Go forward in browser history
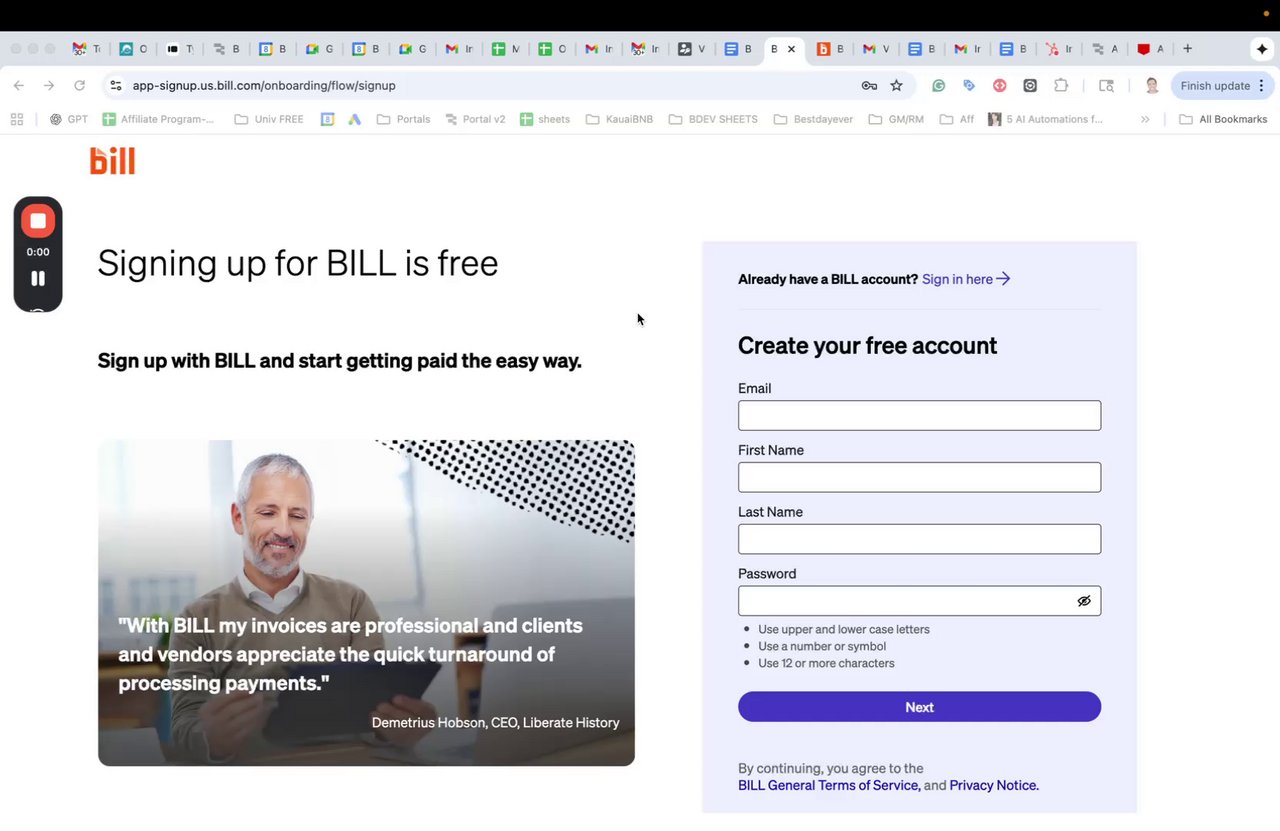 click(49, 86)
